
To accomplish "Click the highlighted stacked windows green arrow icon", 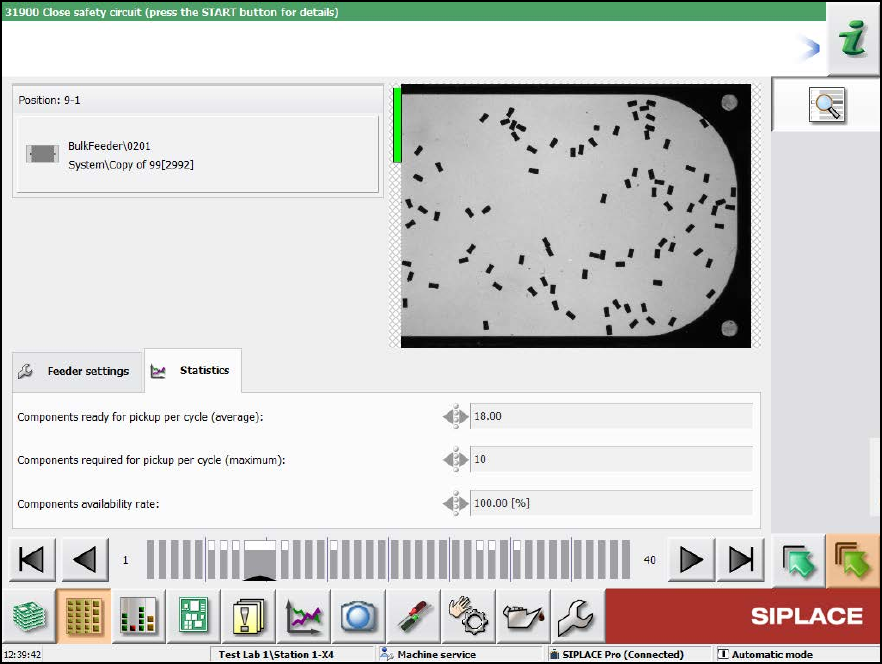I will 853,560.
